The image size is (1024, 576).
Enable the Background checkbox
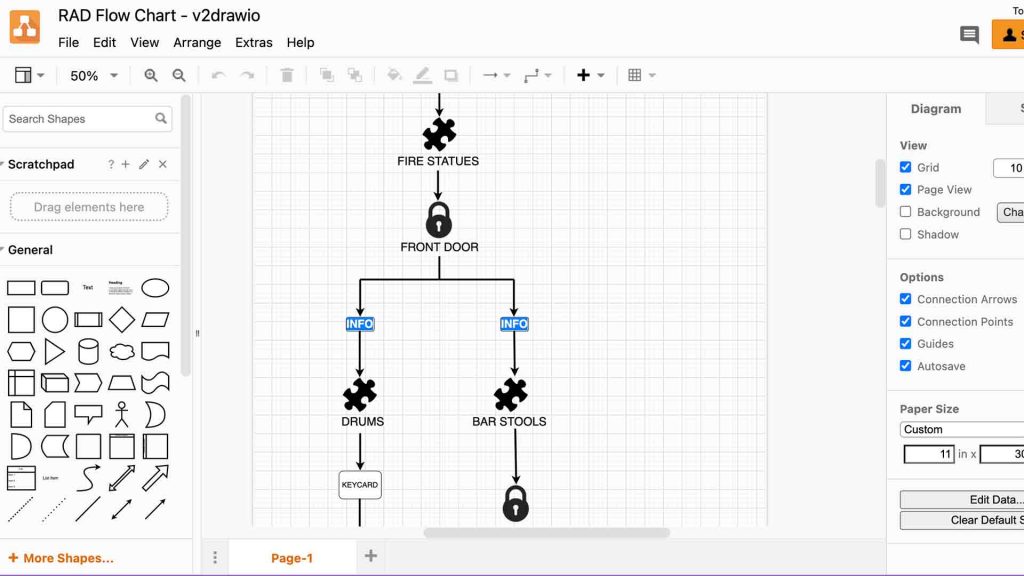(905, 212)
